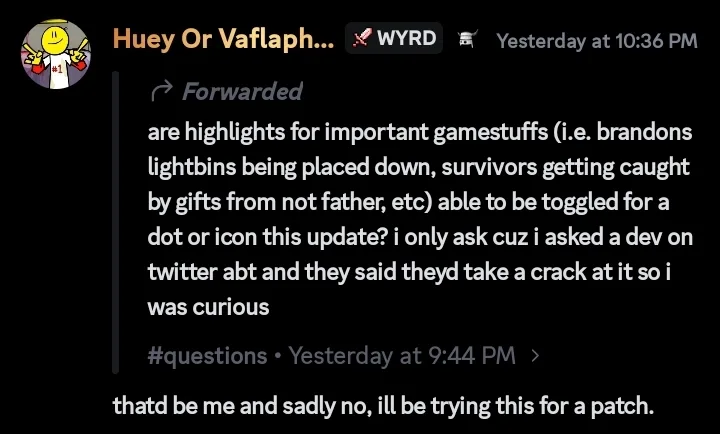720x434 pixels.
Task: Click the forwarded arrow icon
Action: point(160,92)
